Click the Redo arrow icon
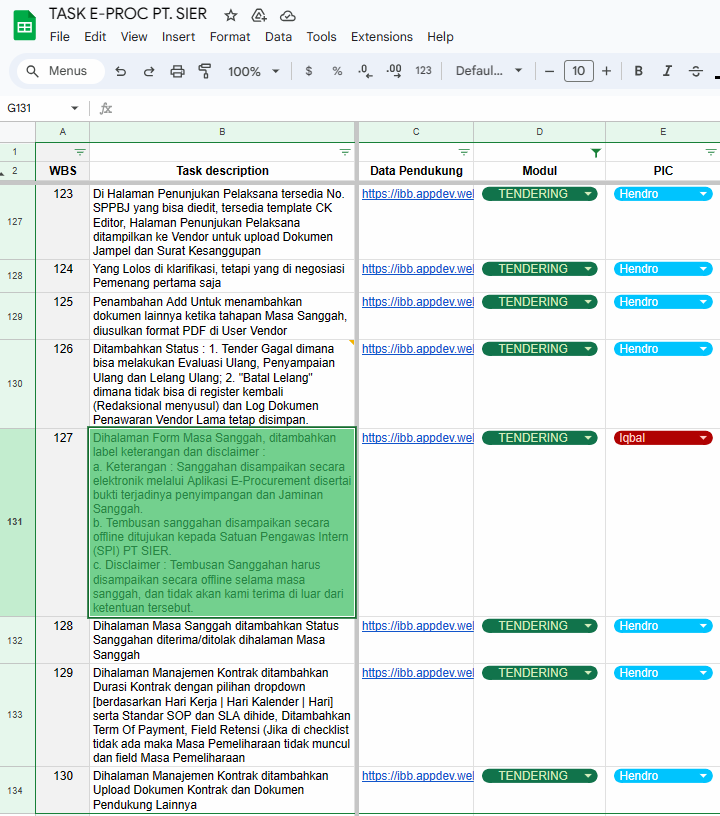This screenshot has height=816, width=720. 149,71
